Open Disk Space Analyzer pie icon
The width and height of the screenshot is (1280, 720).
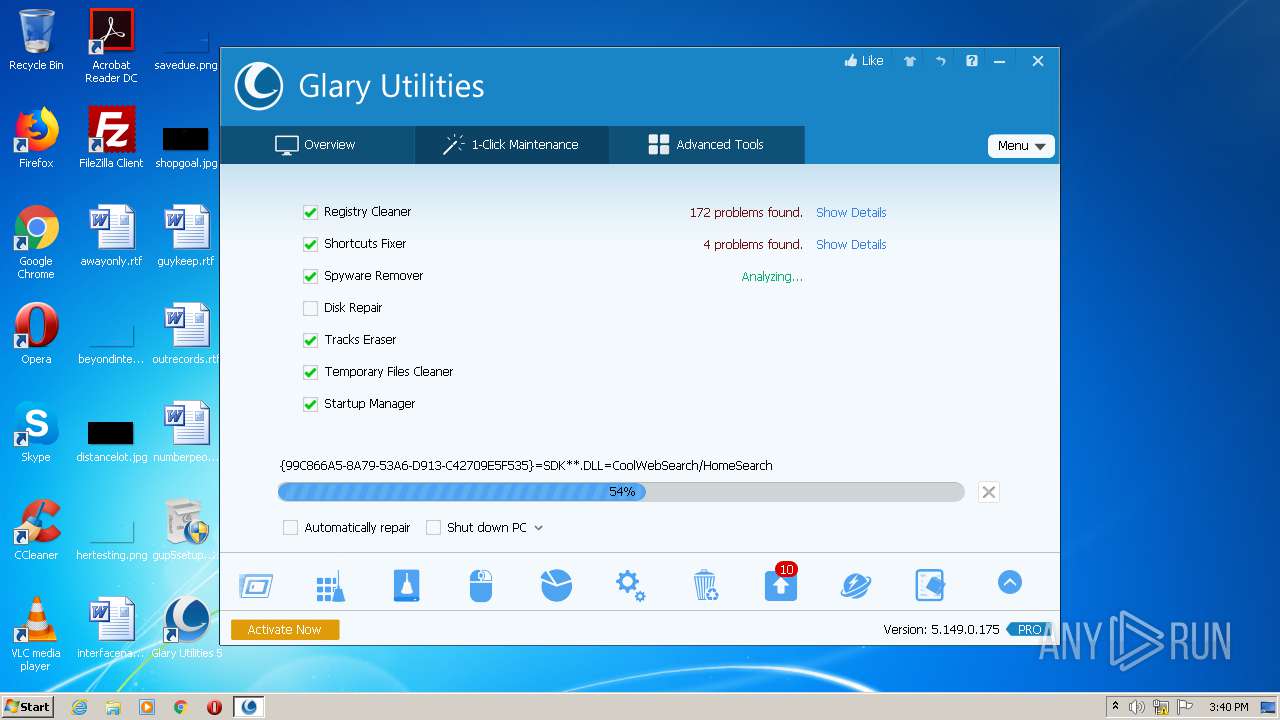point(556,585)
